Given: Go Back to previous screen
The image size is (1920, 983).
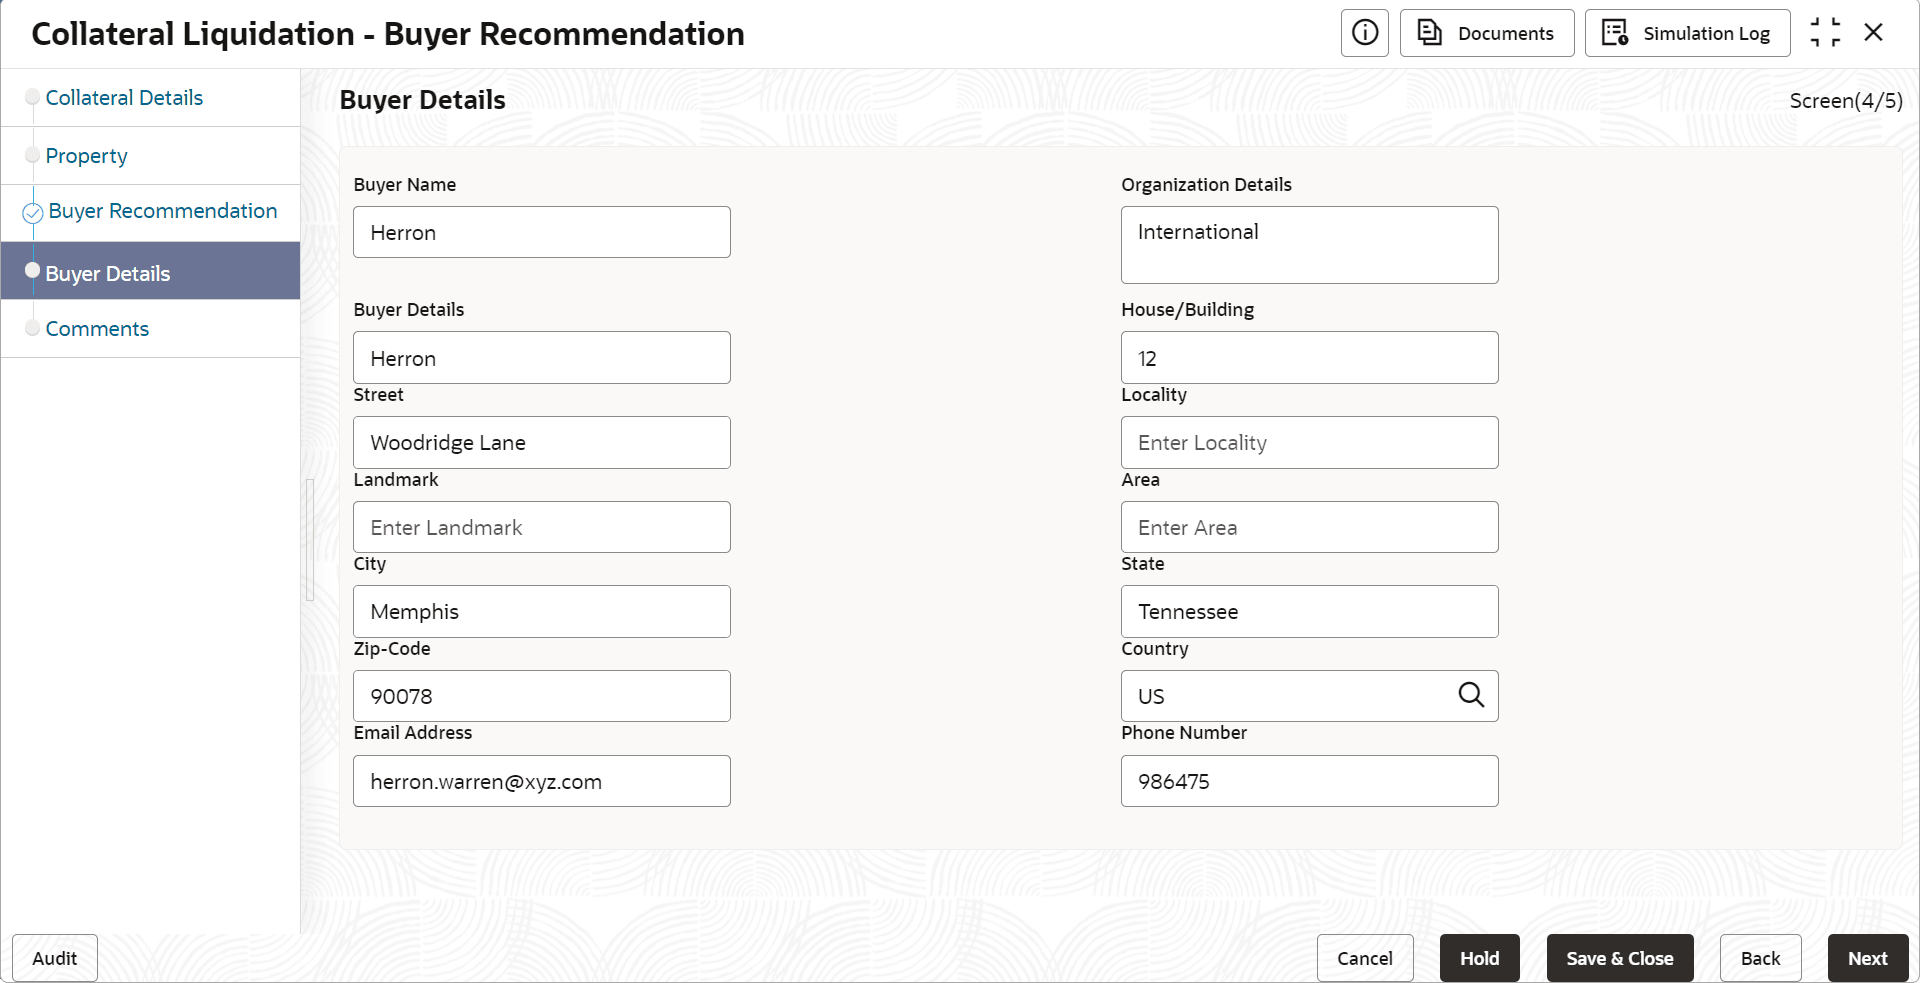Looking at the screenshot, I should point(1760,958).
